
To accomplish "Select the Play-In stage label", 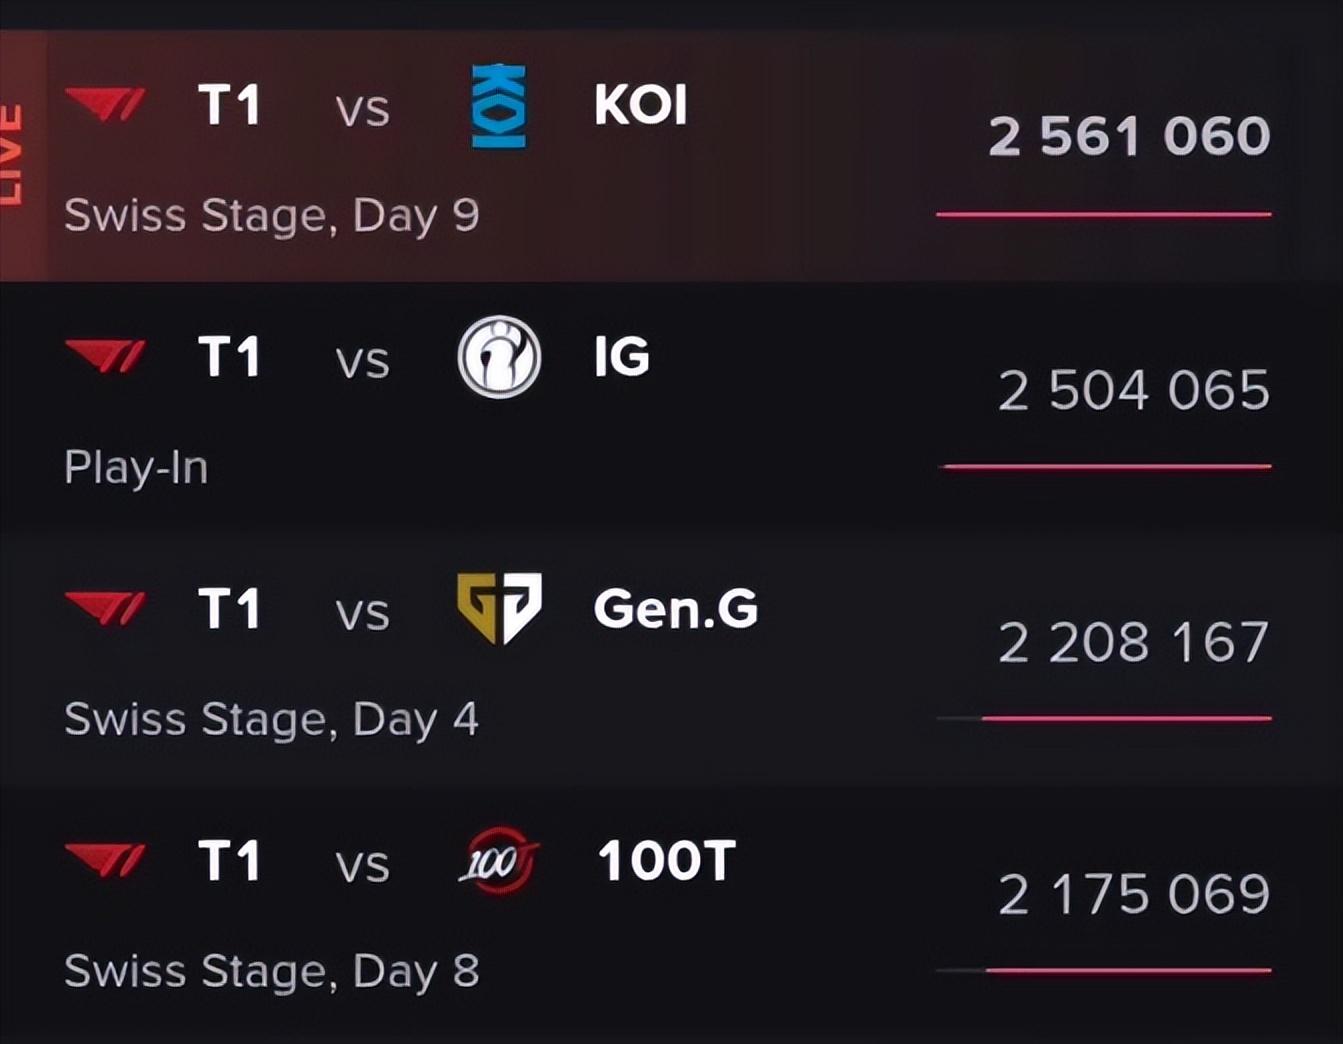I will [136, 468].
